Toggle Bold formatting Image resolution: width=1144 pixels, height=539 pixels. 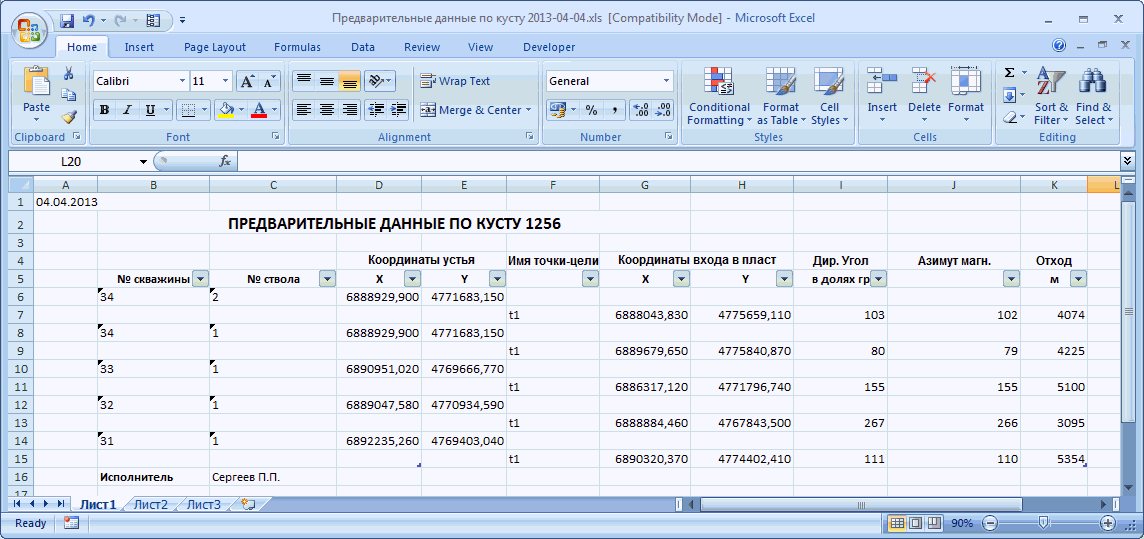pos(104,110)
